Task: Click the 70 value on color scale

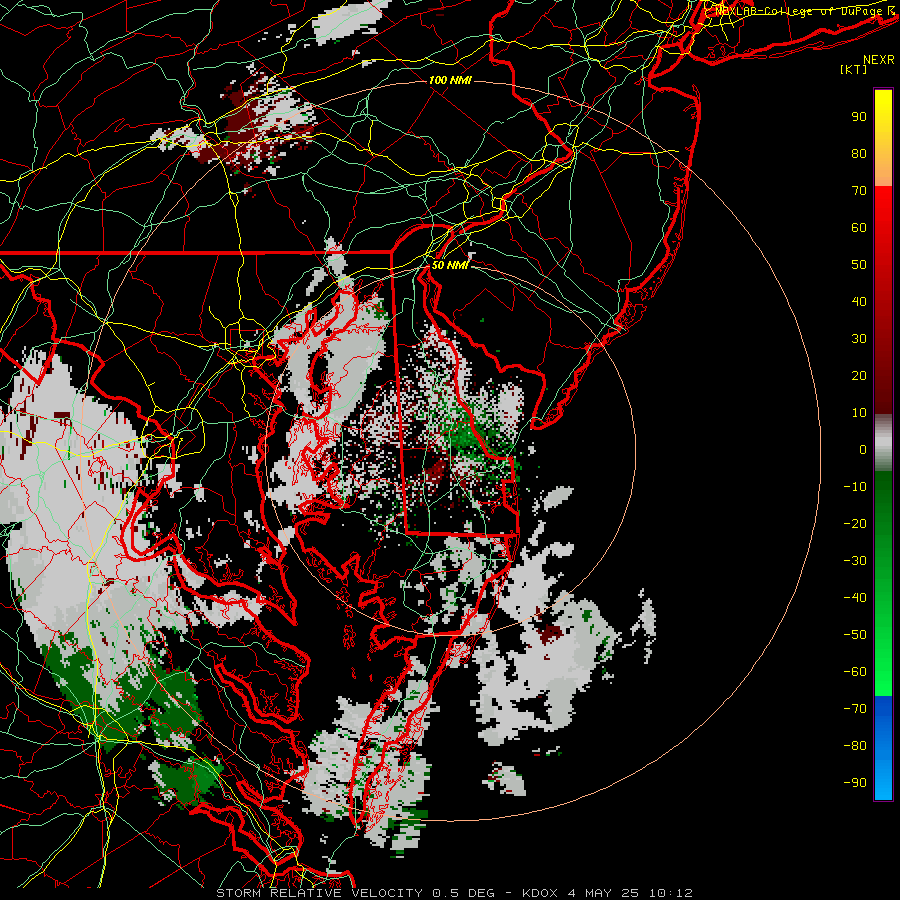Action: (859, 191)
